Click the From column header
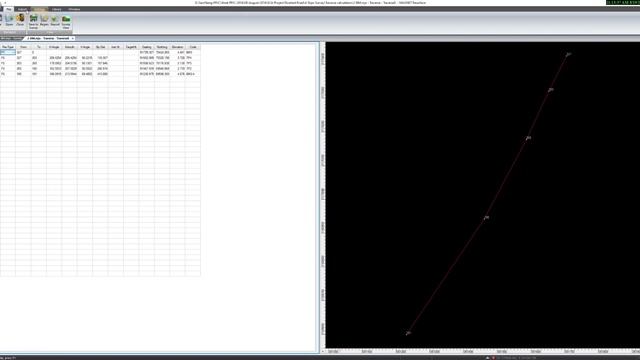 23,47
